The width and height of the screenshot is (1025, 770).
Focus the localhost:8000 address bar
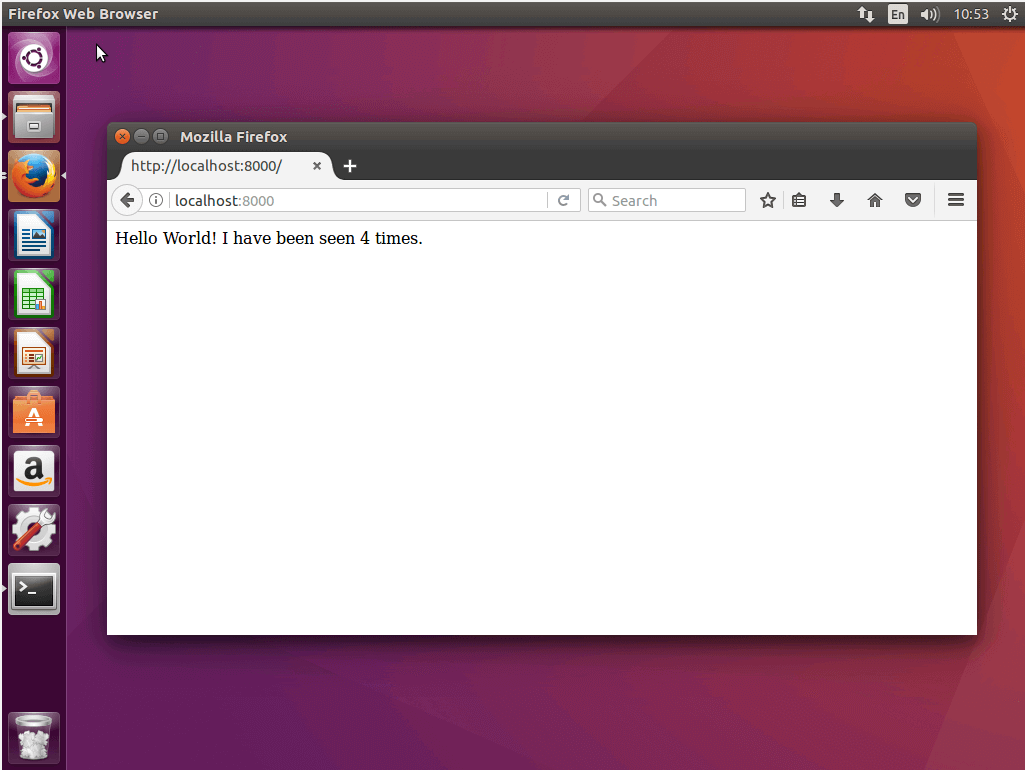click(x=360, y=200)
